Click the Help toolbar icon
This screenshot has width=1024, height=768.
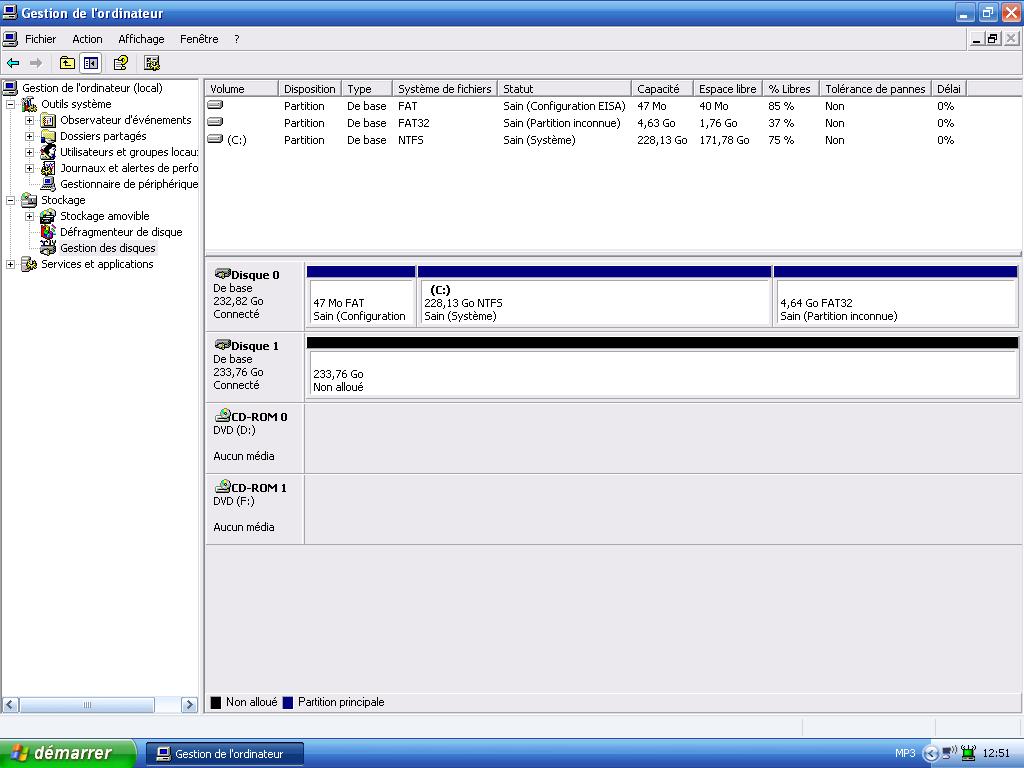121,63
